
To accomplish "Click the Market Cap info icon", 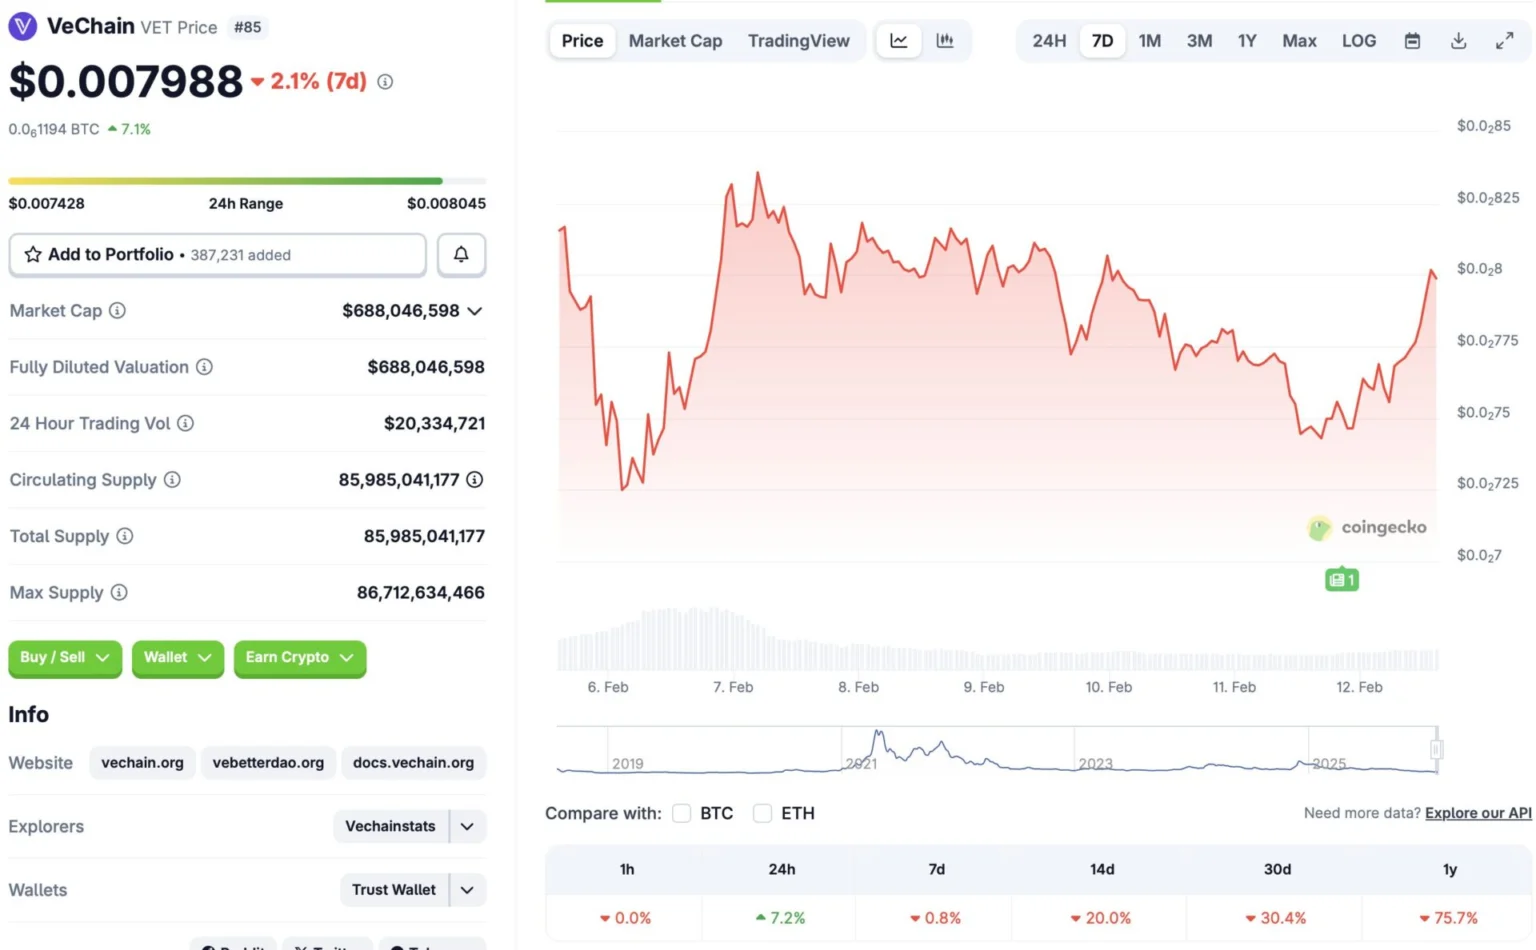I will click(117, 311).
